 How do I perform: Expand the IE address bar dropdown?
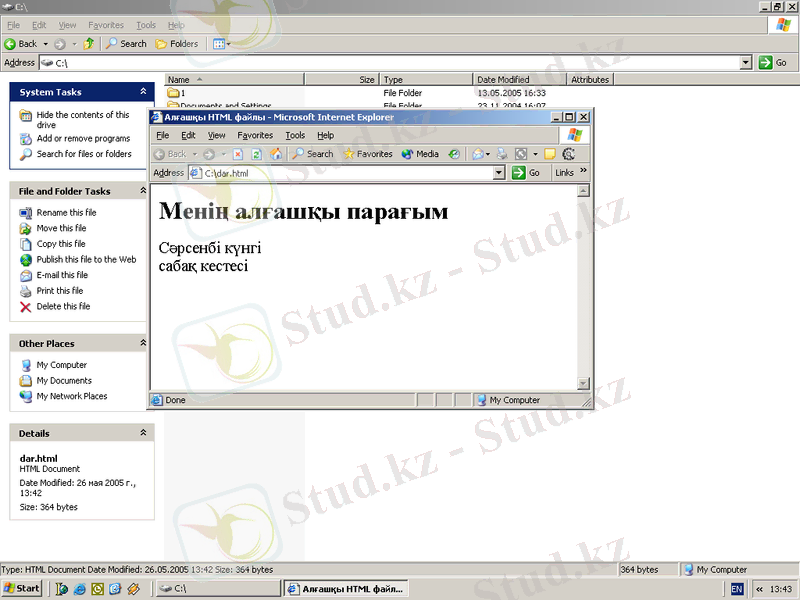[x=499, y=173]
